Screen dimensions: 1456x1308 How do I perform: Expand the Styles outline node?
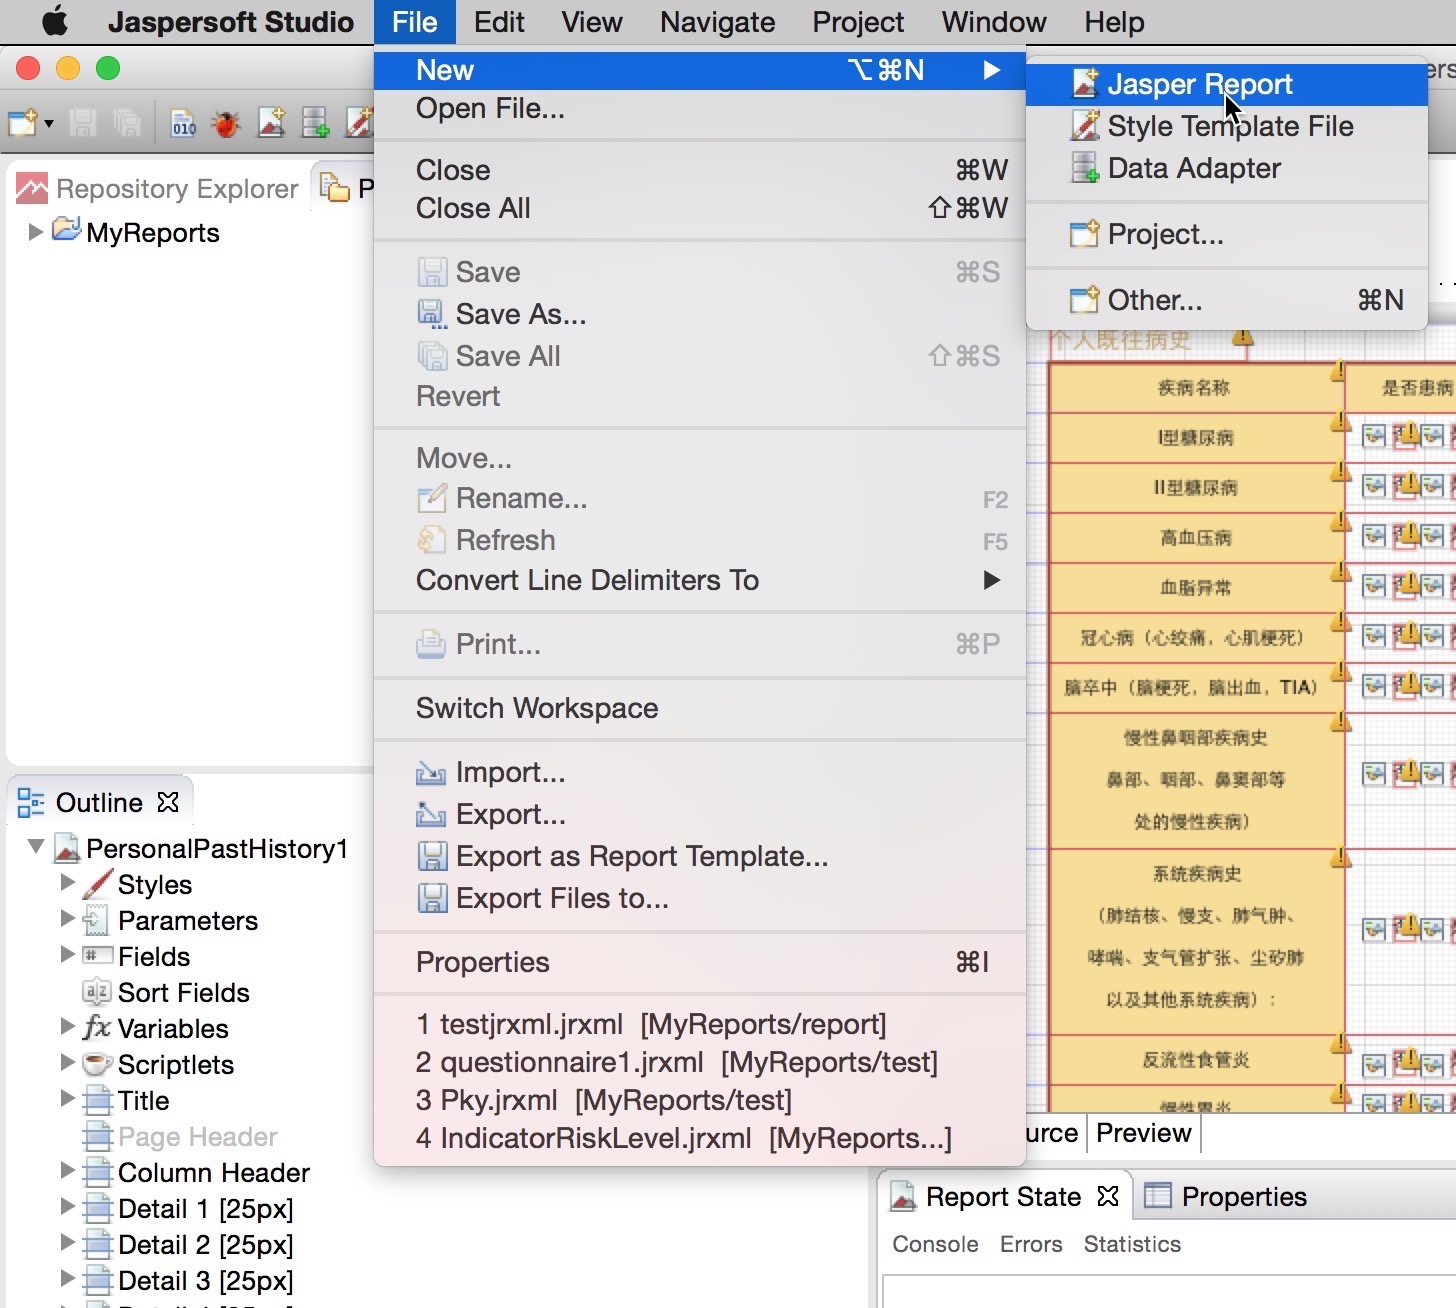click(68, 882)
